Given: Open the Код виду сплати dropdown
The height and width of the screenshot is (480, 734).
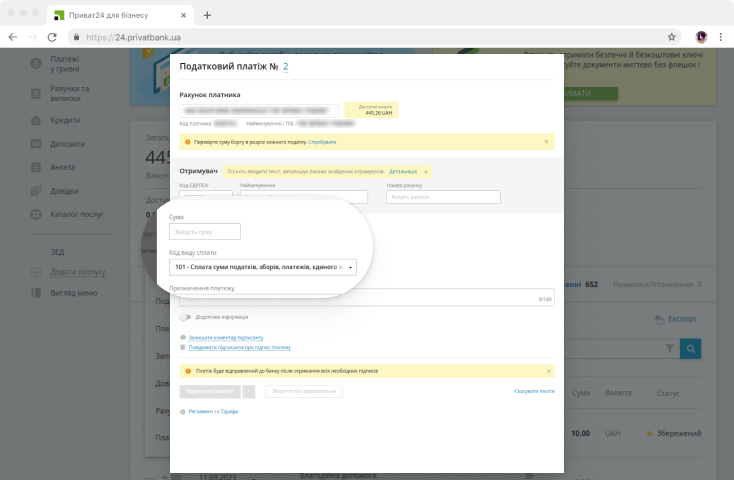Looking at the screenshot, I should click(x=263, y=267).
